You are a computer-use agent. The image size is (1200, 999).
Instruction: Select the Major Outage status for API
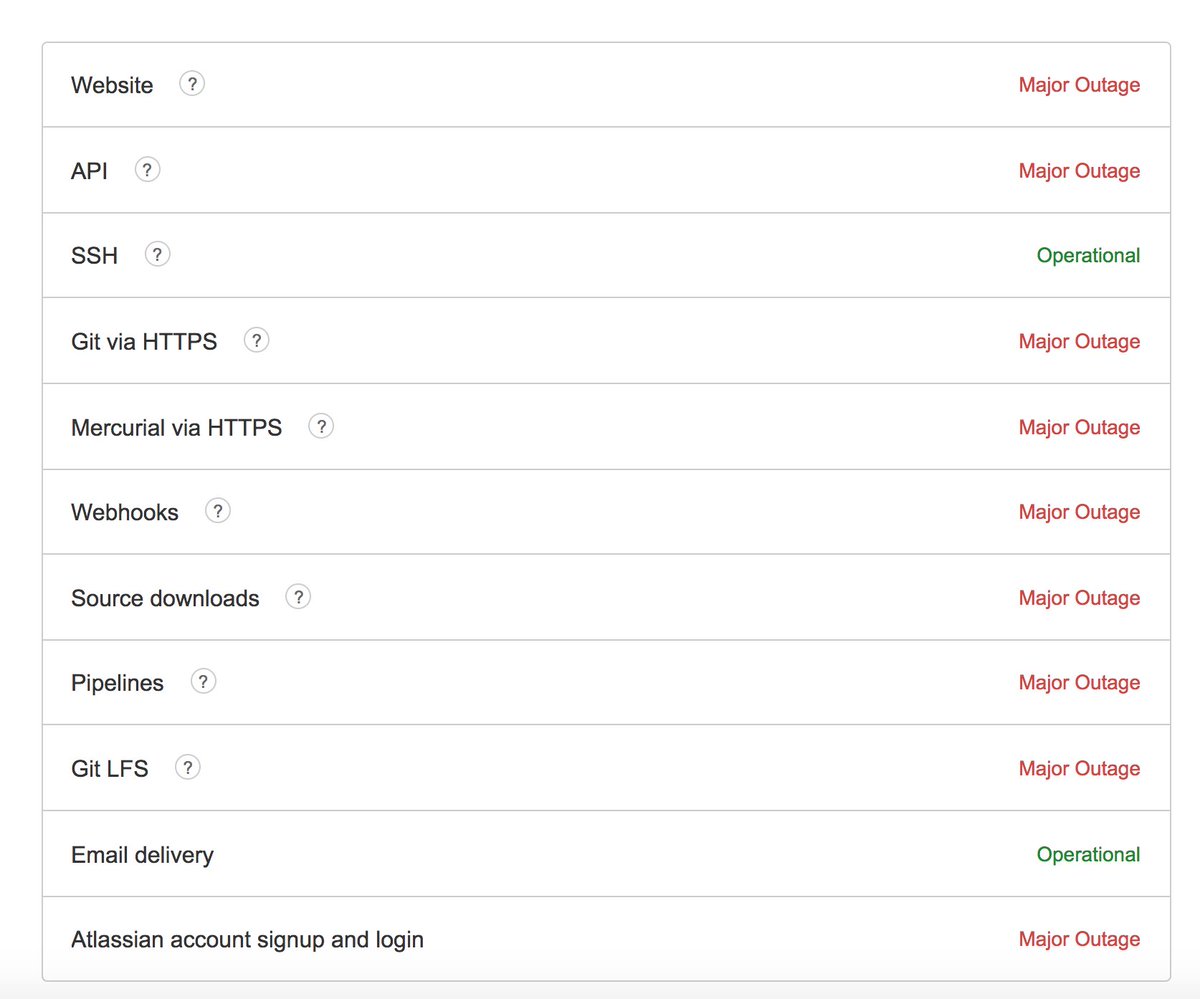pyautogui.click(x=1079, y=171)
